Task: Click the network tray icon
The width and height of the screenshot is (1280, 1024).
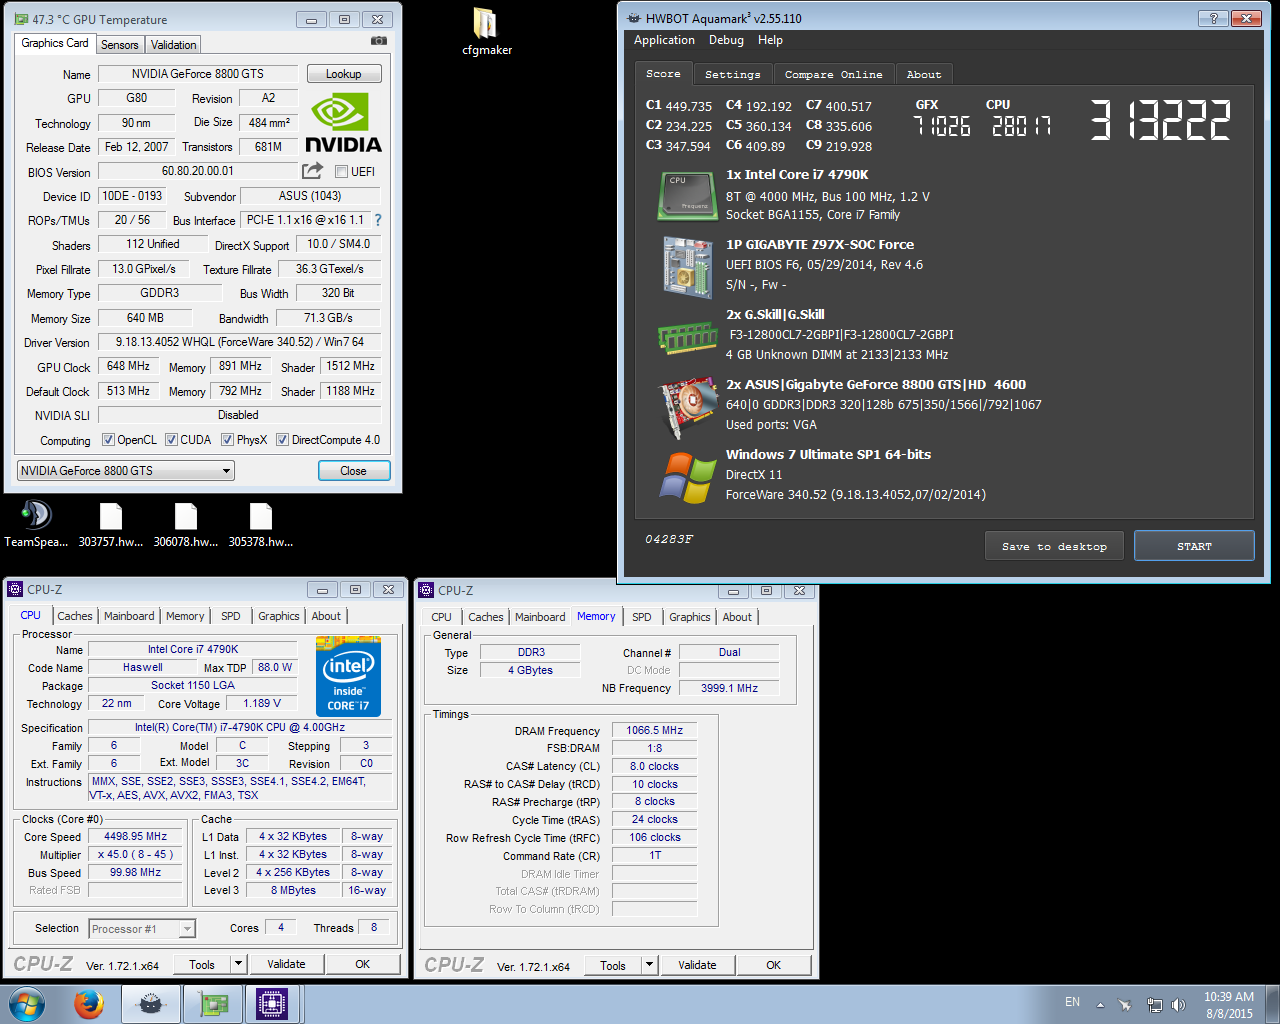Action: coord(1154,1005)
